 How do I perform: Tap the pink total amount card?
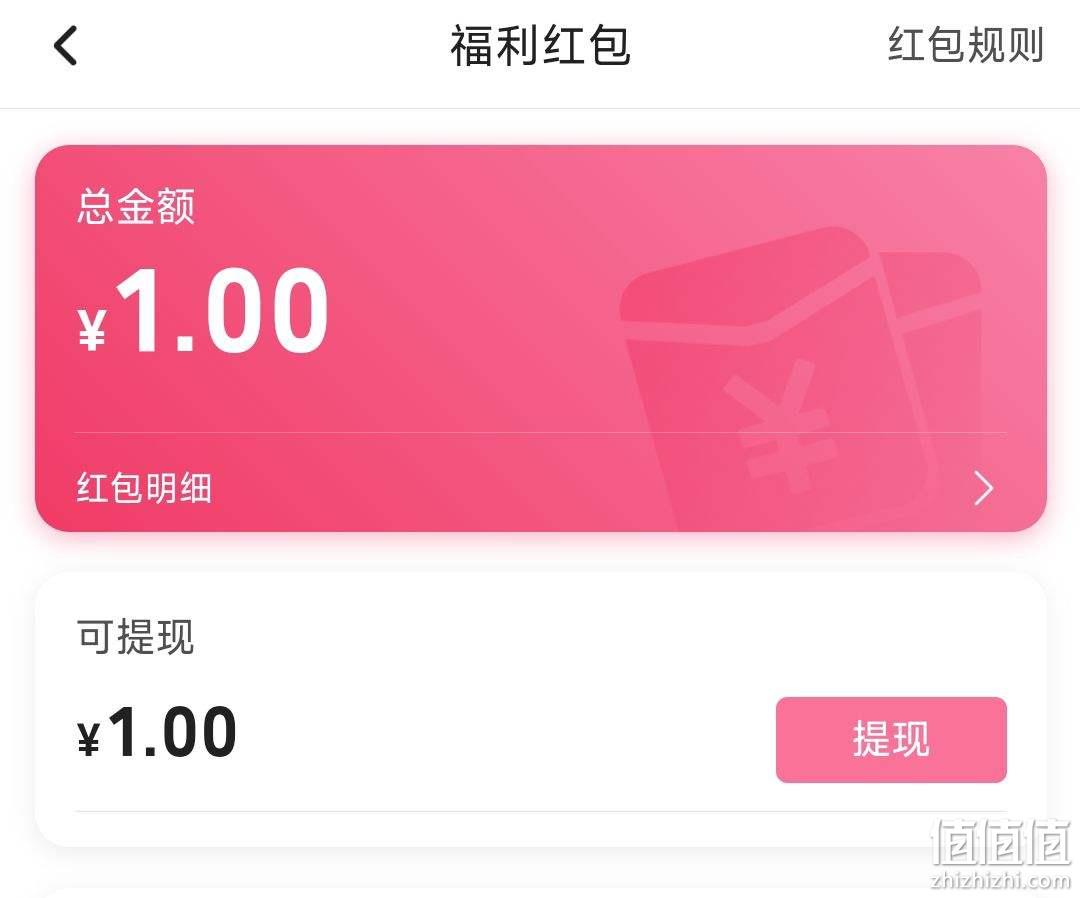pyautogui.click(x=541, y=338)
